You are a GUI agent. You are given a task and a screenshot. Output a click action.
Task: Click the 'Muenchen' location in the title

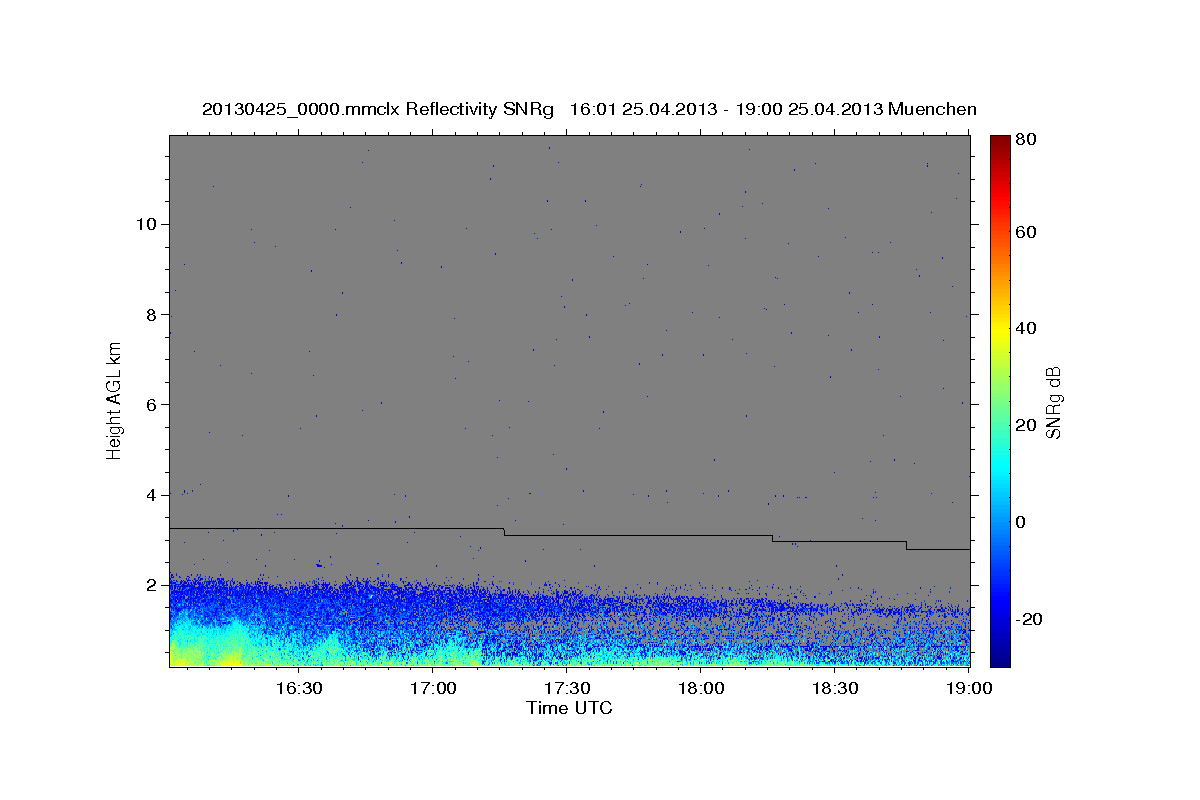pos(932,109)
